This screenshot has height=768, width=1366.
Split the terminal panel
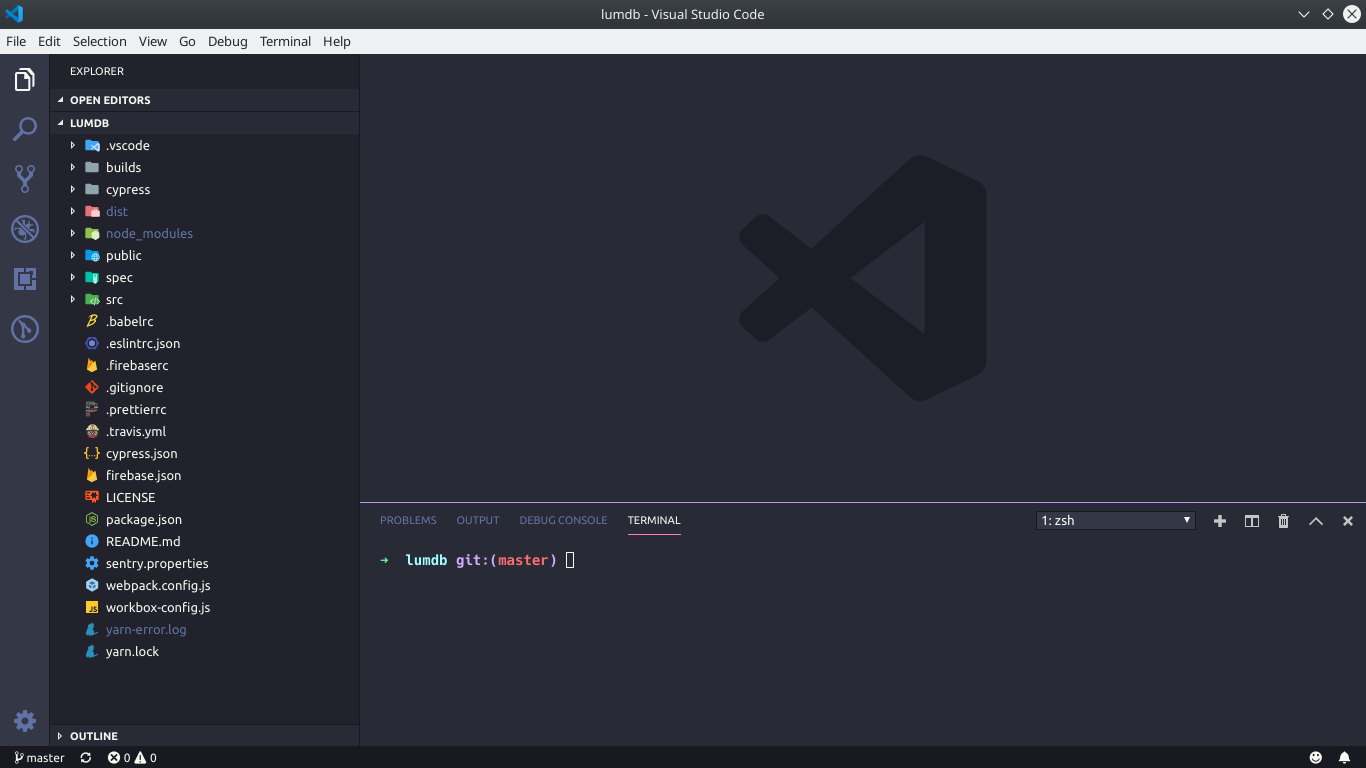tap(1251, 521)
